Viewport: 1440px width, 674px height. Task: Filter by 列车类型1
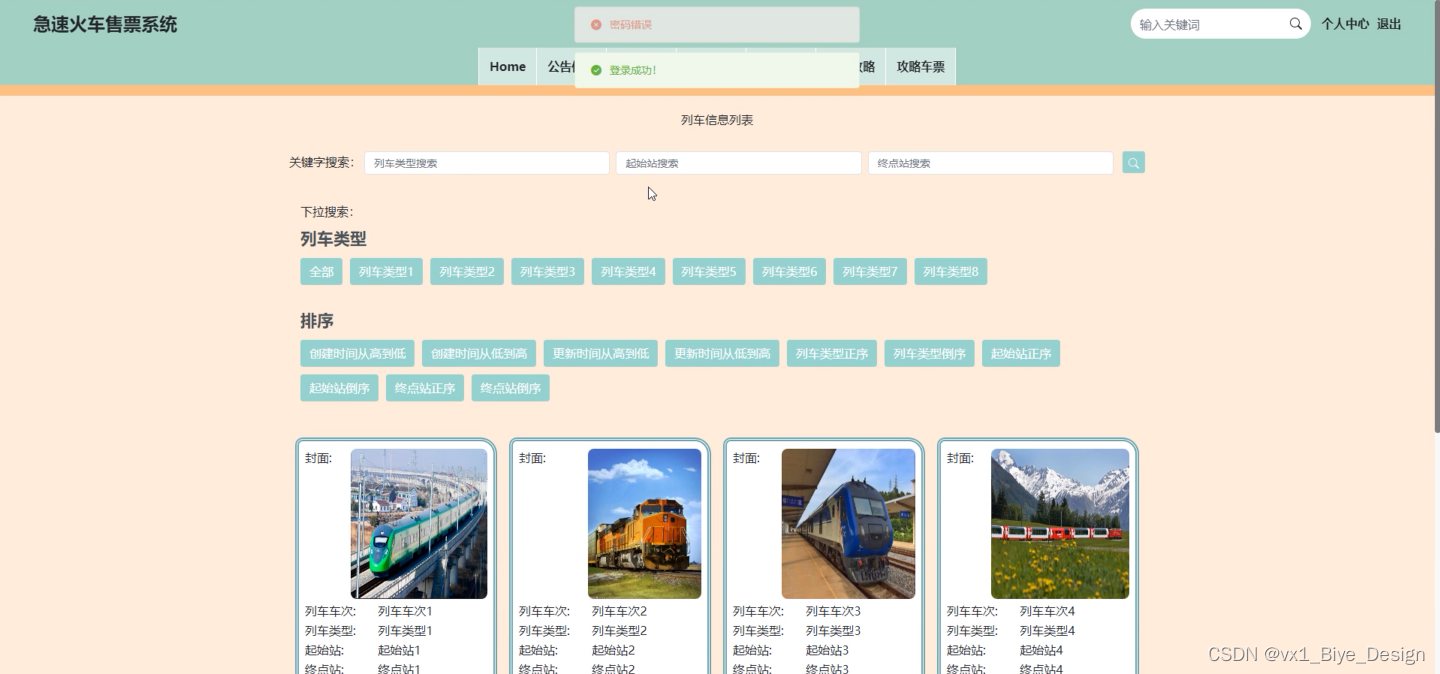[x=386, y=272]
